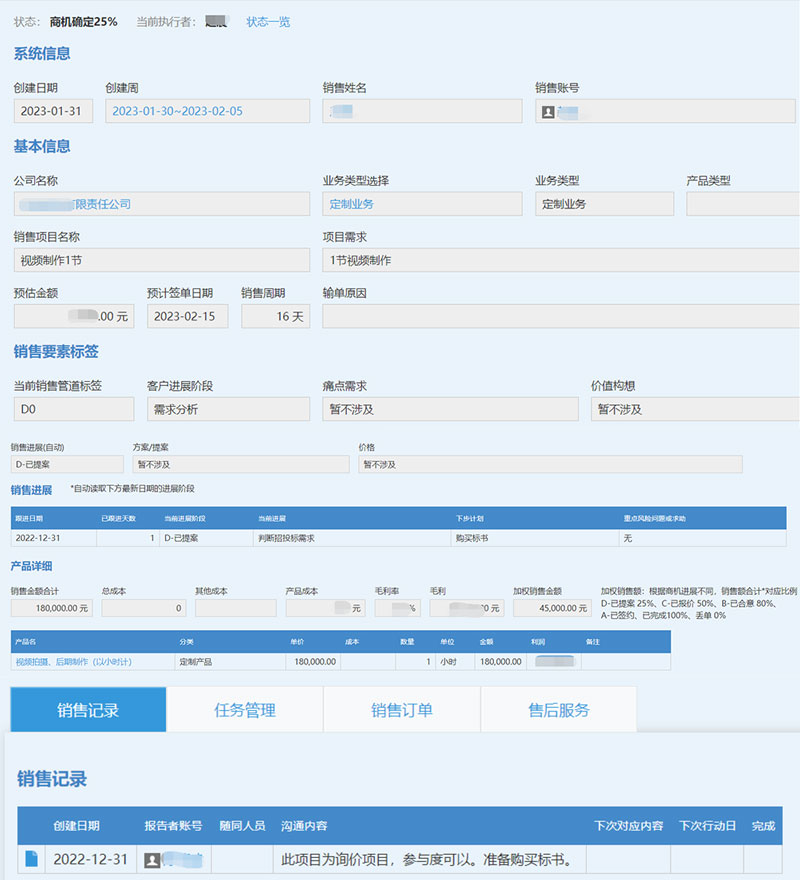Screen dimensions: 800x880
Task: Click the 沟通内容 cell in sales record
Action: [x=428, y=859]
